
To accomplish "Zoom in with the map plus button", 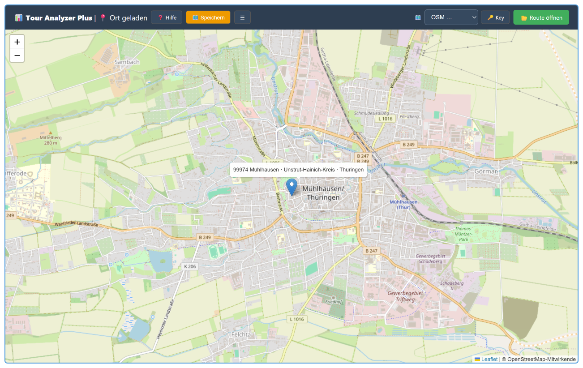I will pos(17,42).
